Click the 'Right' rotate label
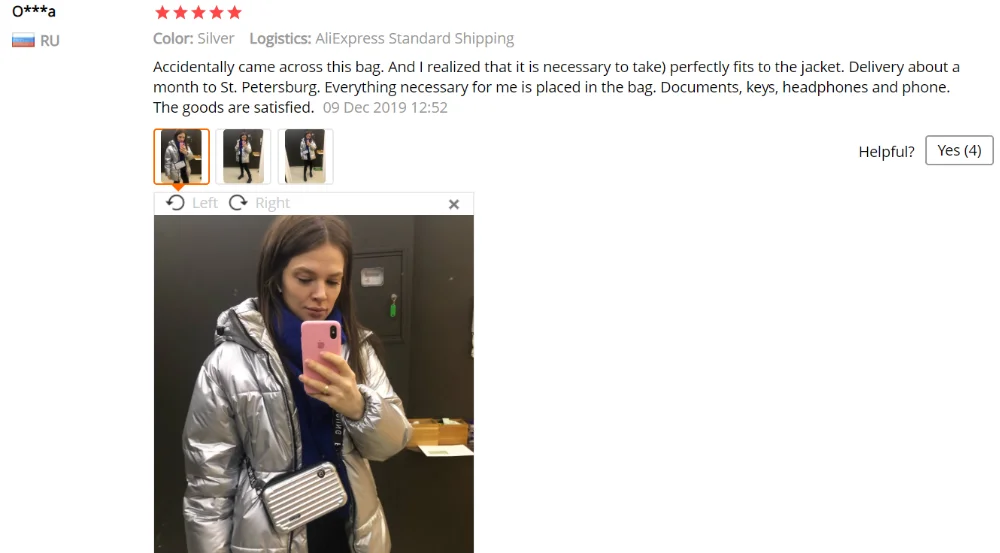 (272, 203)
